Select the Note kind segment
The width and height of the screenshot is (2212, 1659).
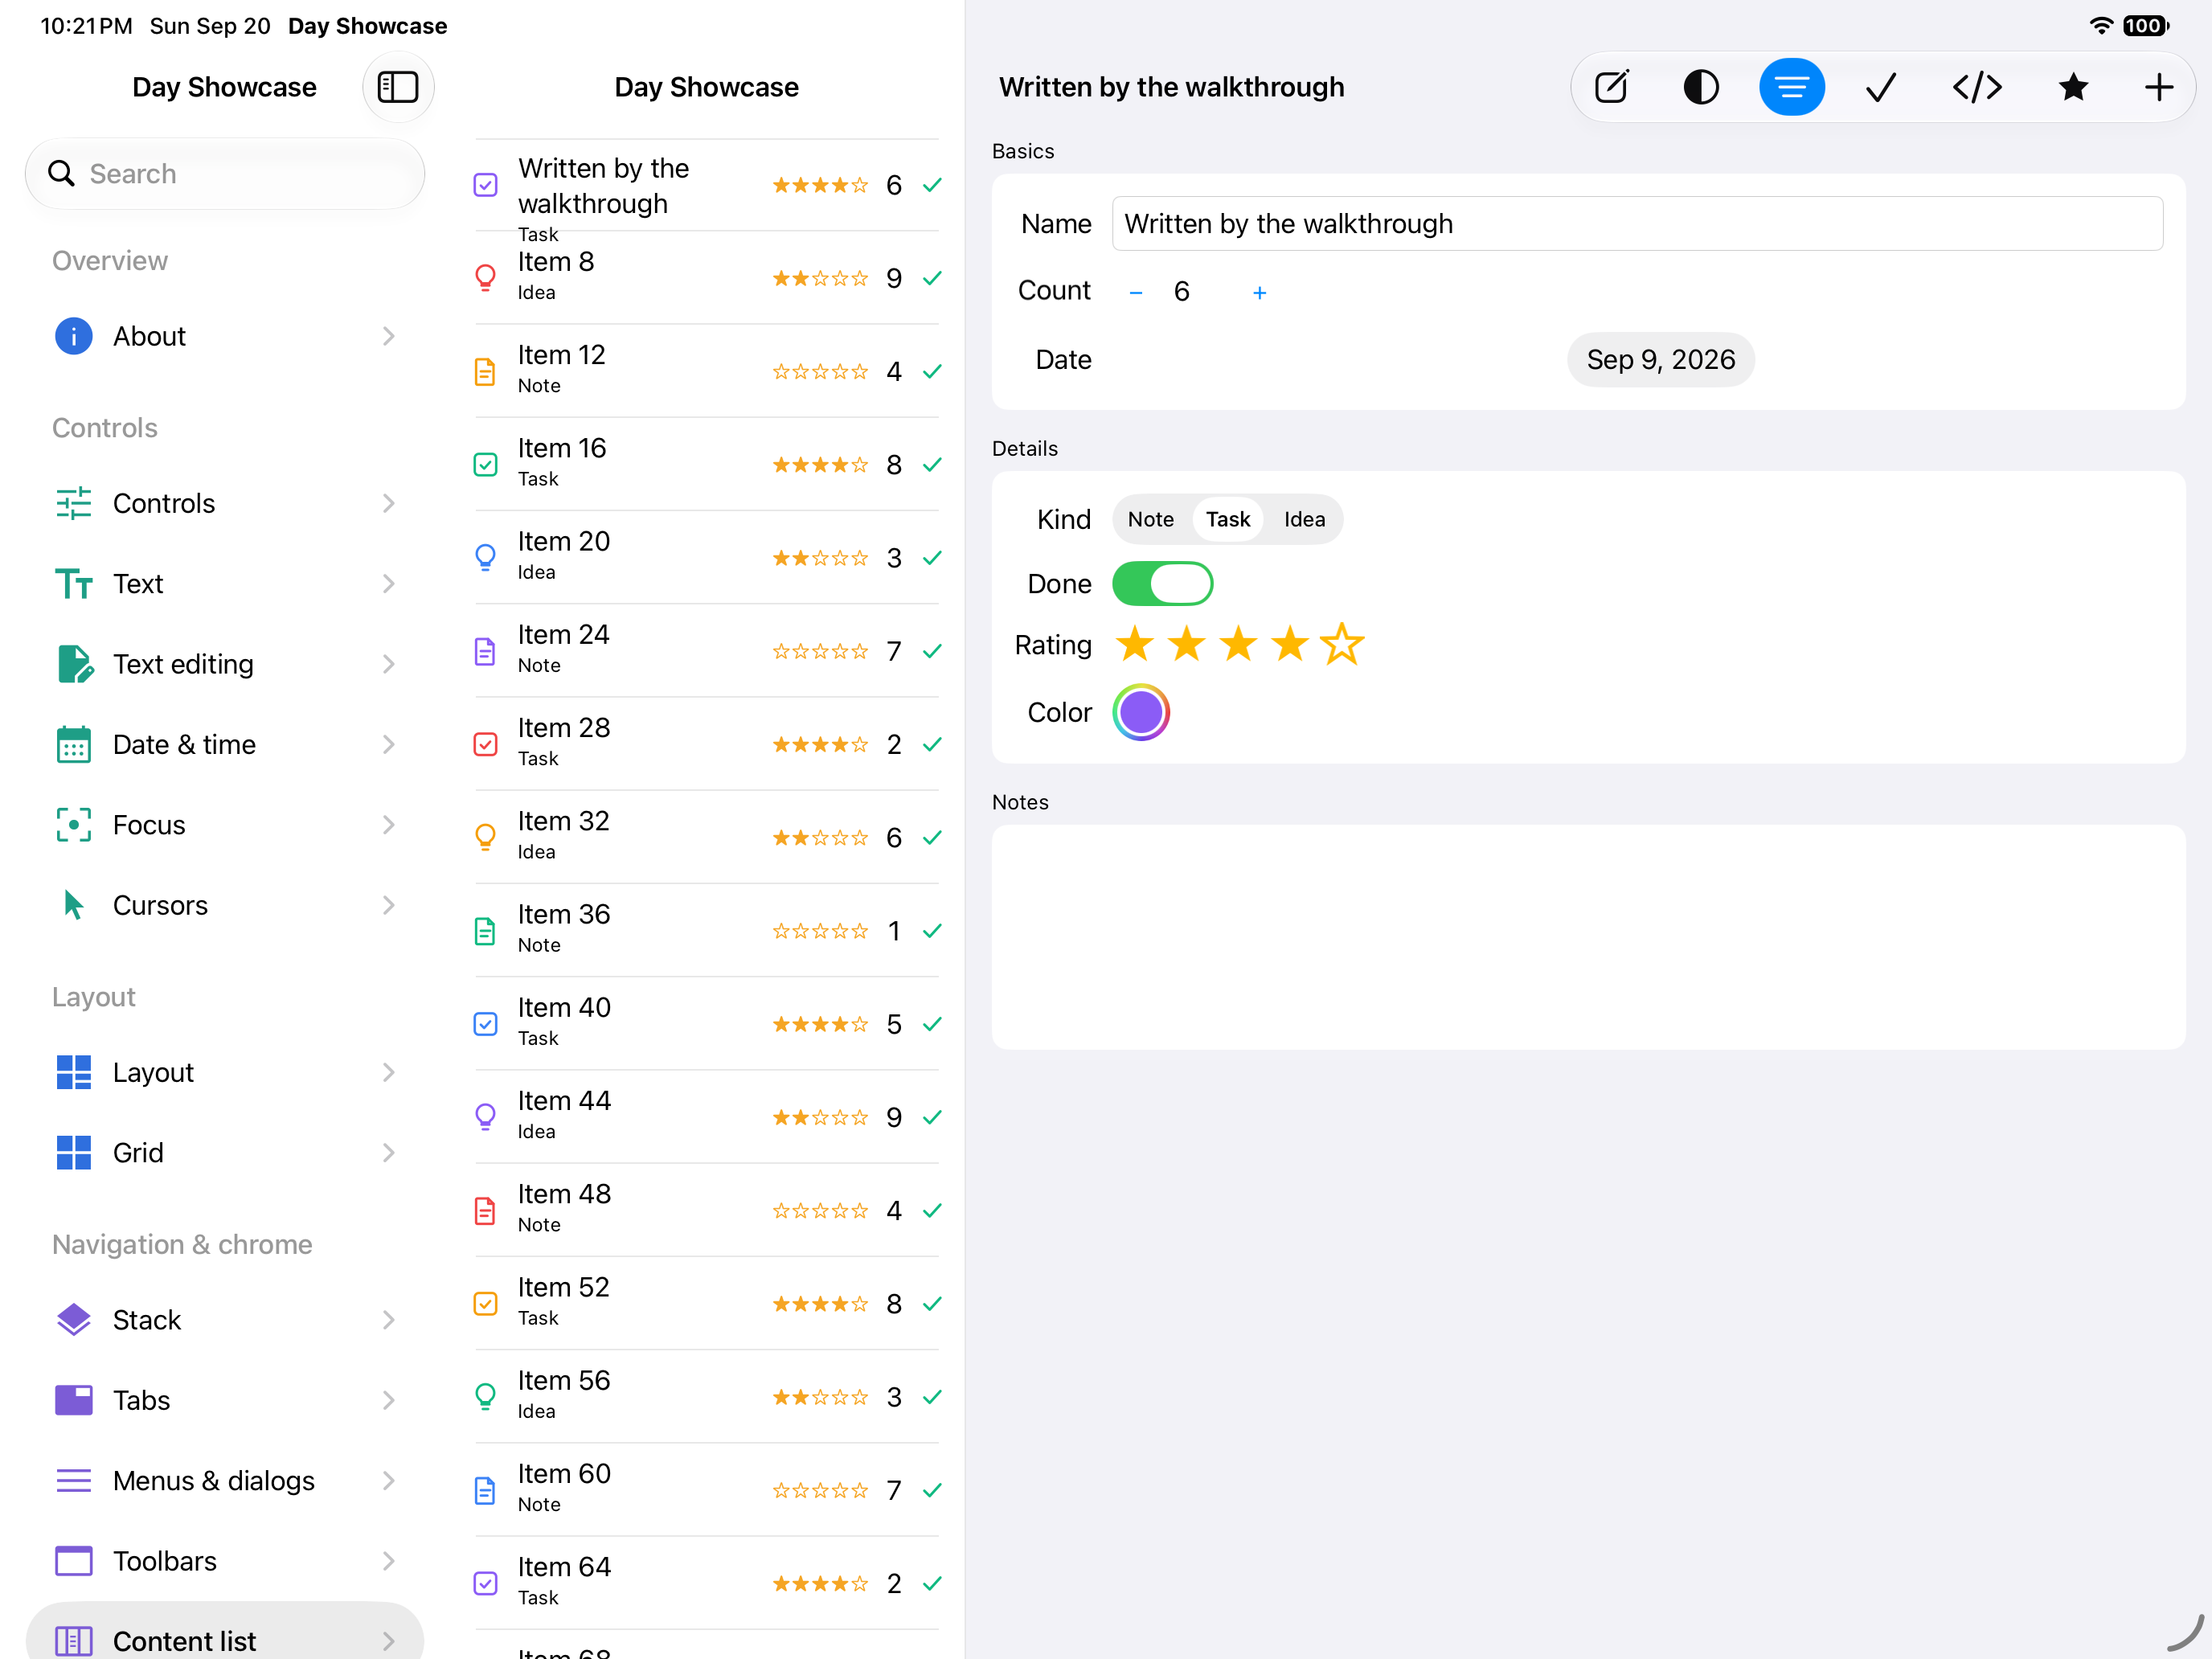[x=1150, y=519]
